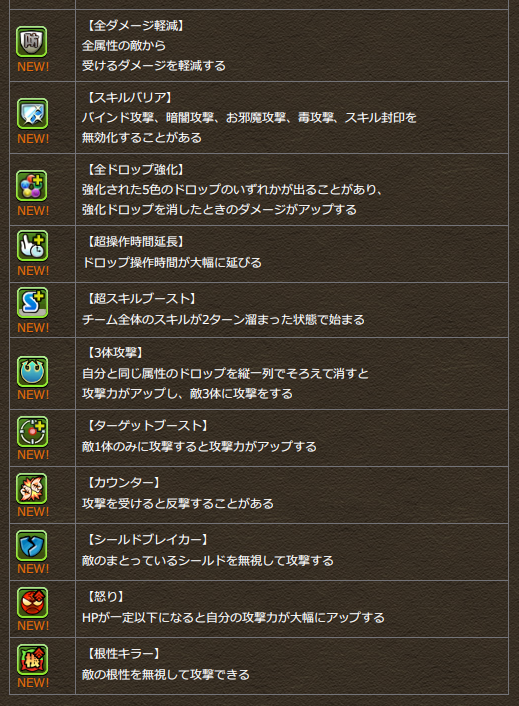This screenshot has height=706, width=519.
Task: Click the NEW! label under 根性キラー icon
Action: [x=33, y=683]
